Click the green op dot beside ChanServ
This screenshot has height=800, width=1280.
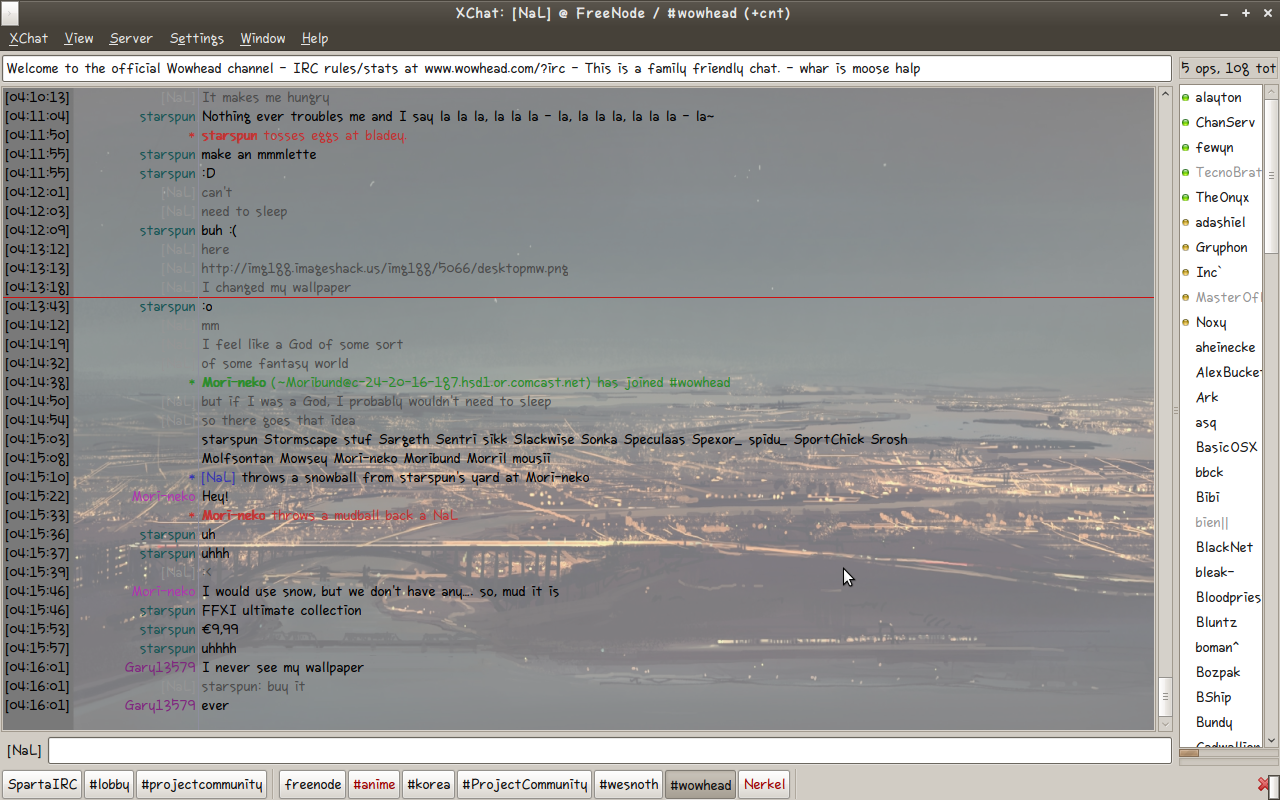coord(1186,122)
